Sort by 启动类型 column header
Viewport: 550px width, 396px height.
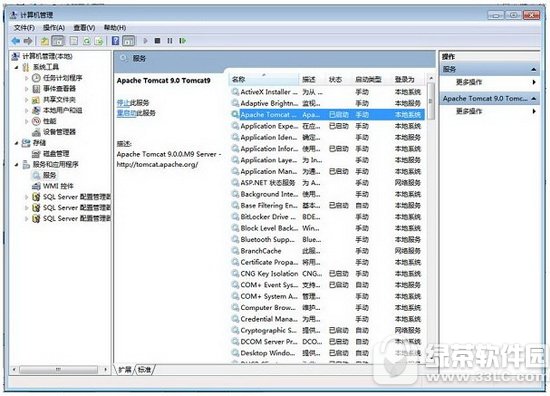(371, 80)
